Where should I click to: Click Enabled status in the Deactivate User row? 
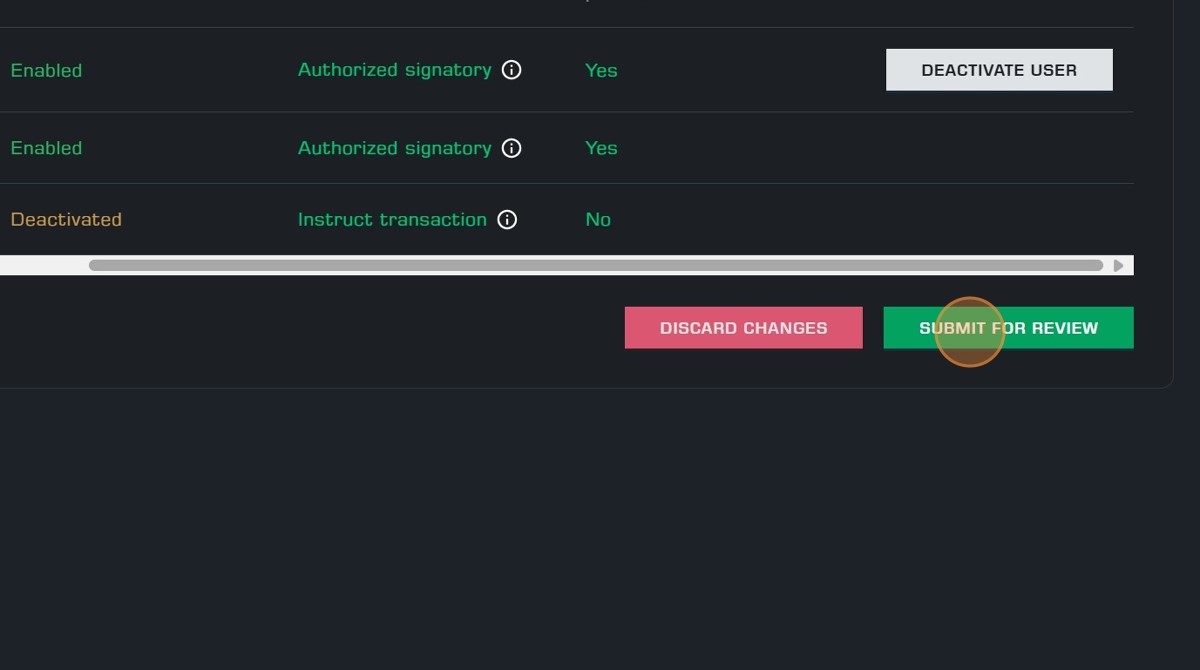[46, 70]
